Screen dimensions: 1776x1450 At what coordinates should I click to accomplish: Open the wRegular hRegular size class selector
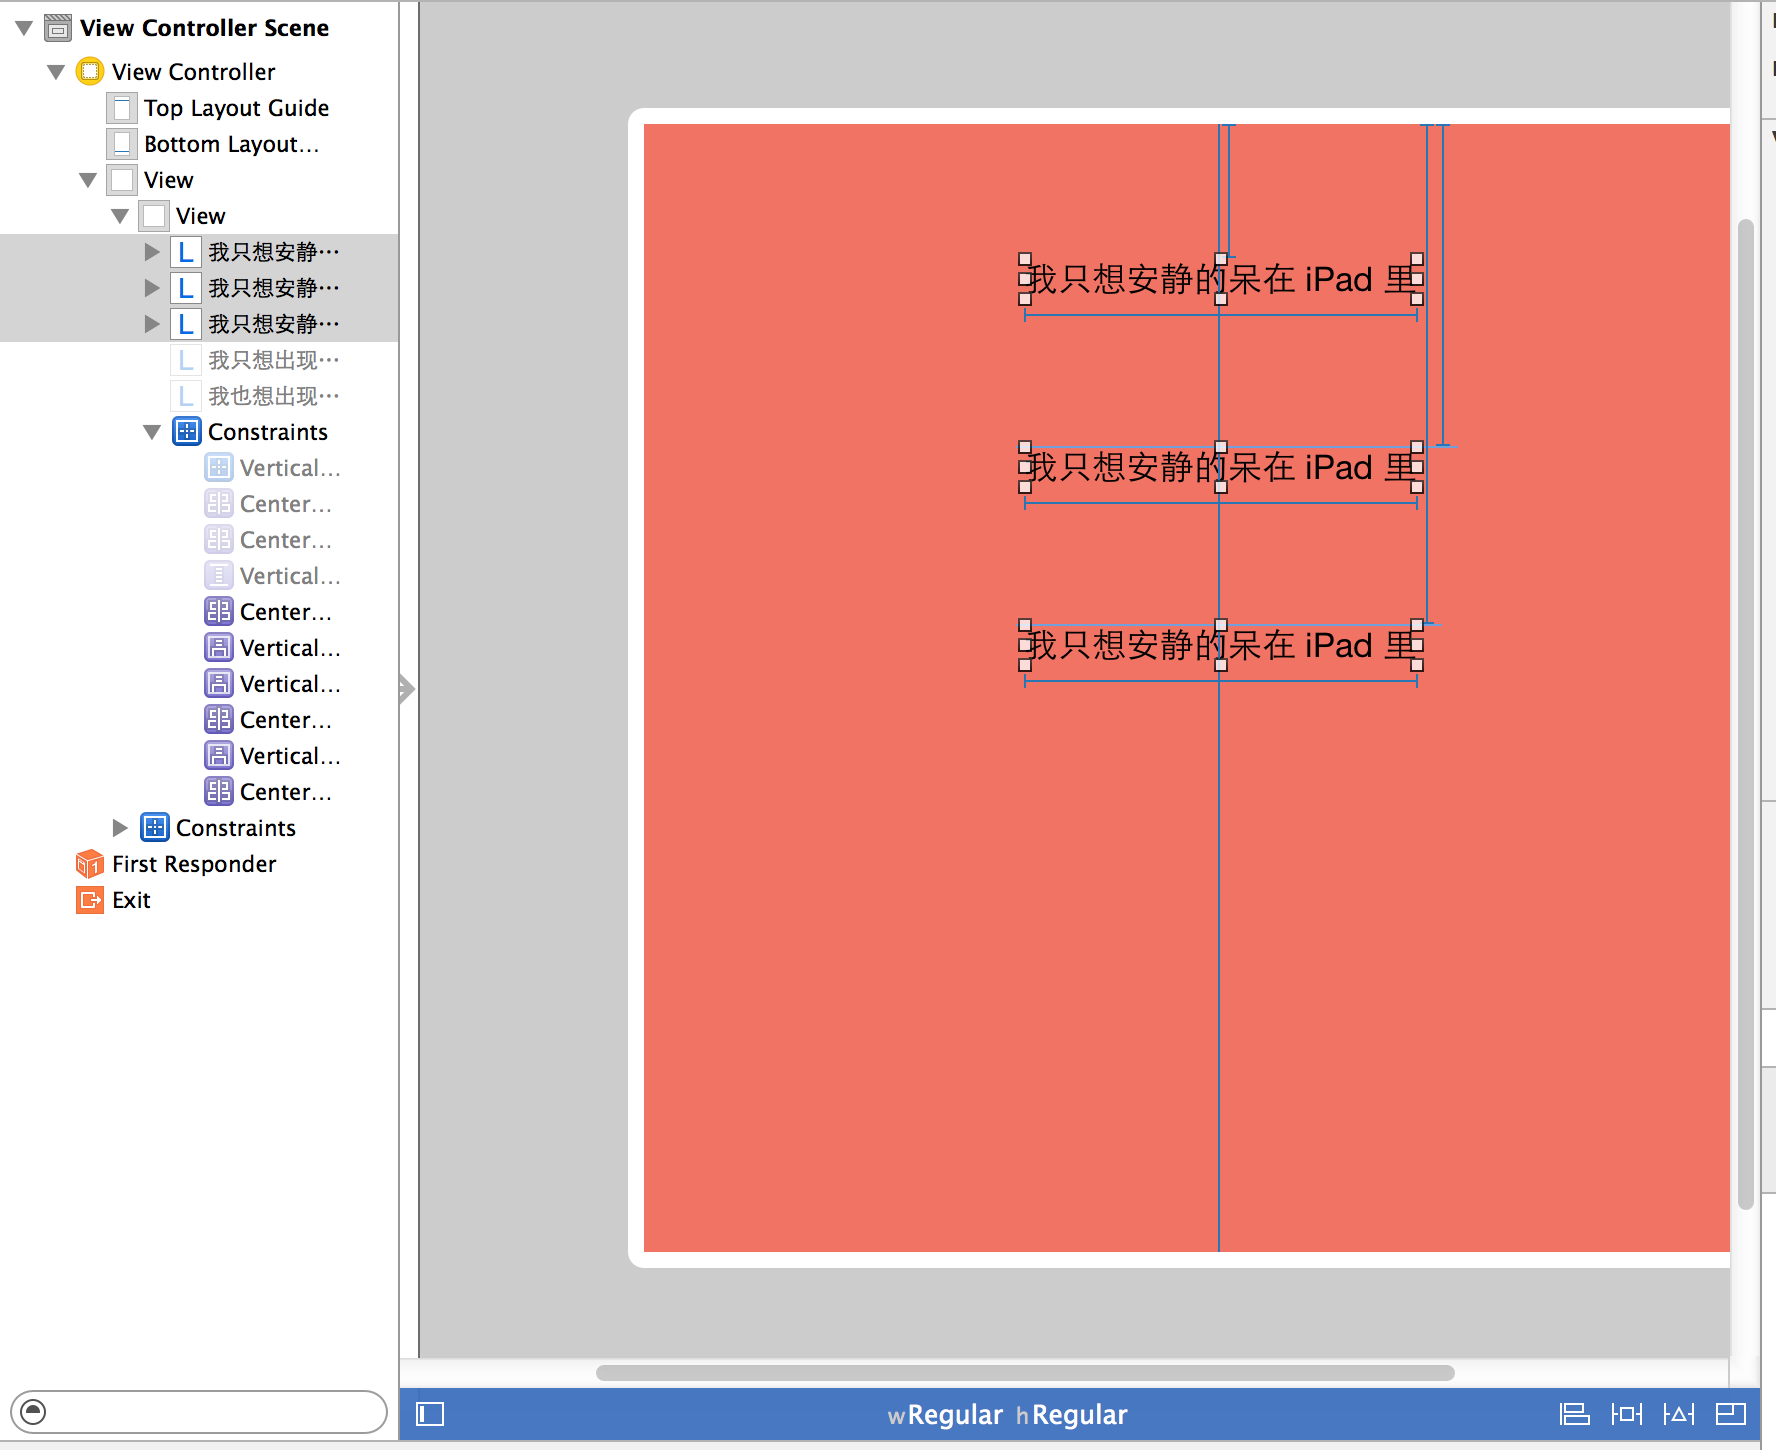pyautogui.click(x=1007, y=1414)
